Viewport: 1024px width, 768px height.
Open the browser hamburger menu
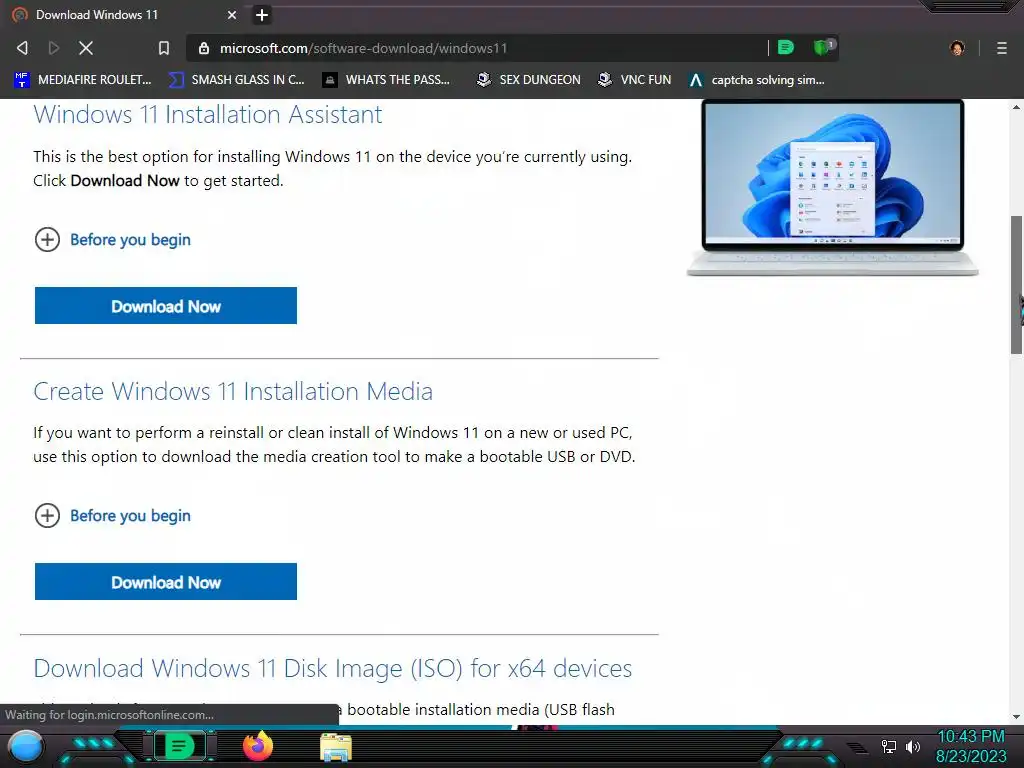pos(1001,48)
